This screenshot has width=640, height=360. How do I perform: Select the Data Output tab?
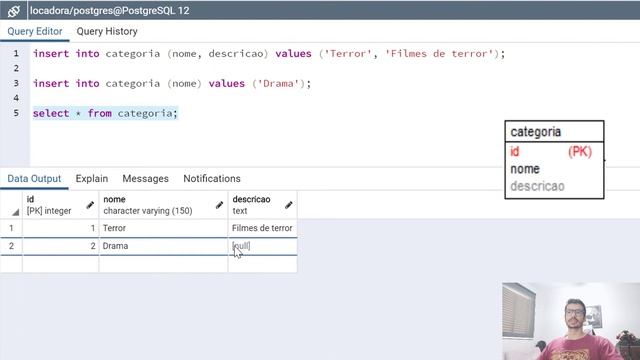34,179
